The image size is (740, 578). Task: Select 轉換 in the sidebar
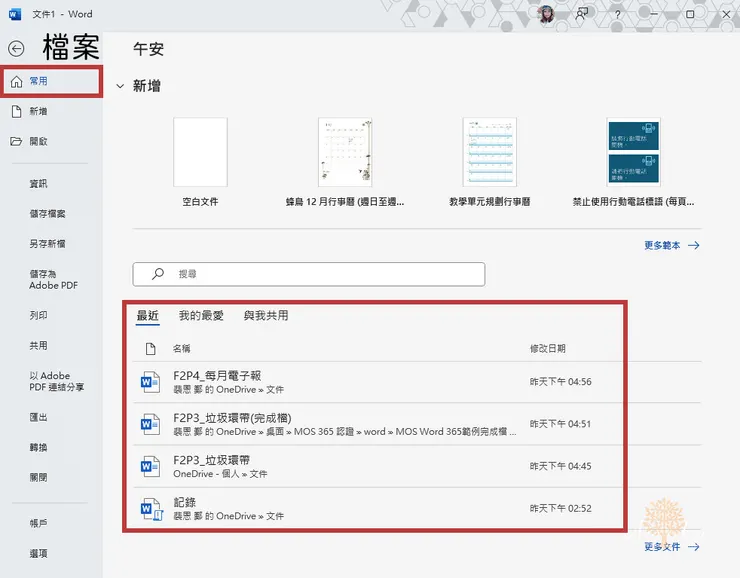[x=38, y=447]
